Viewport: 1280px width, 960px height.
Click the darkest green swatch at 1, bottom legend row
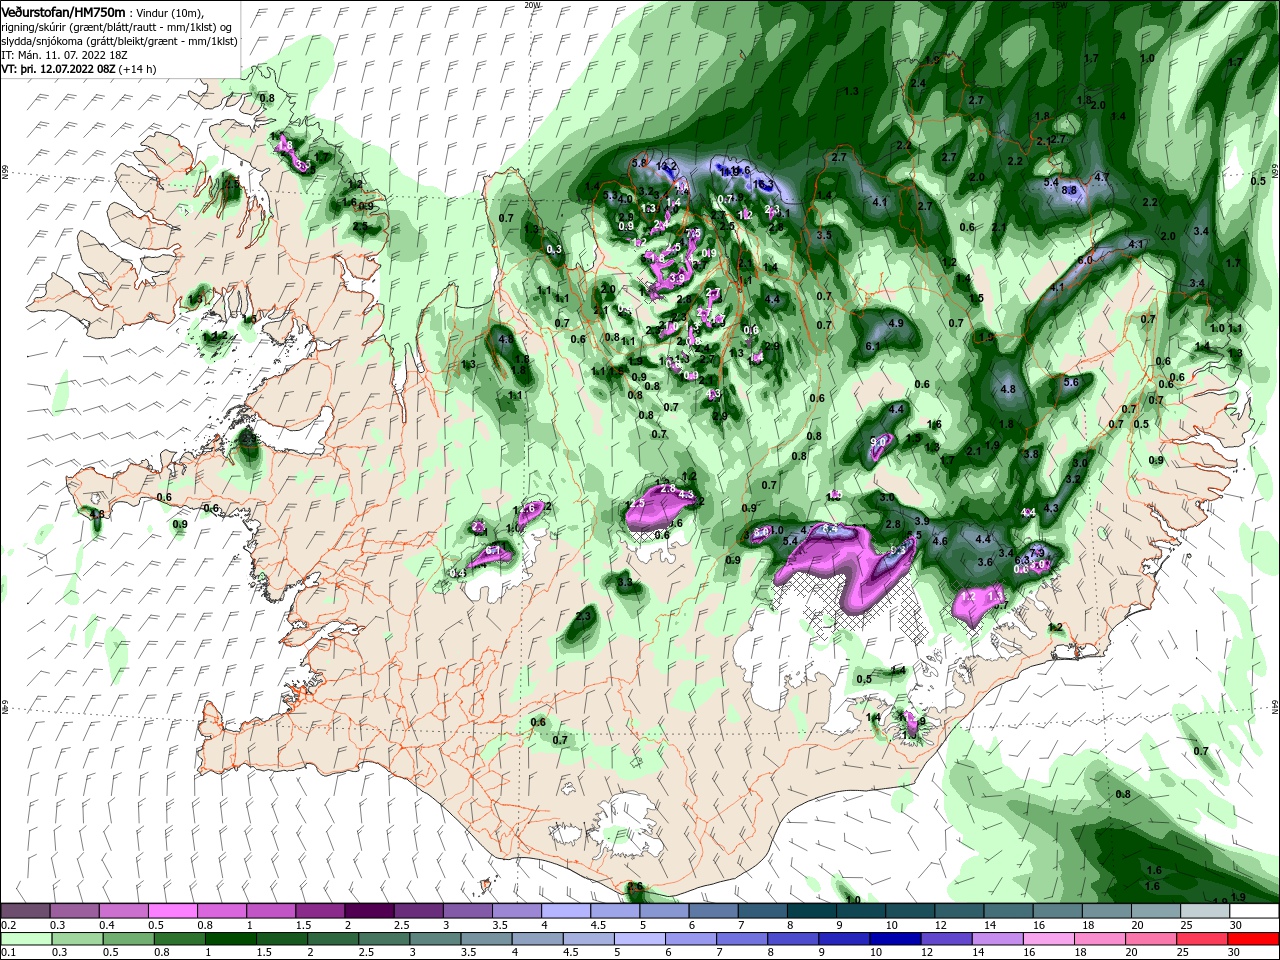231,939
